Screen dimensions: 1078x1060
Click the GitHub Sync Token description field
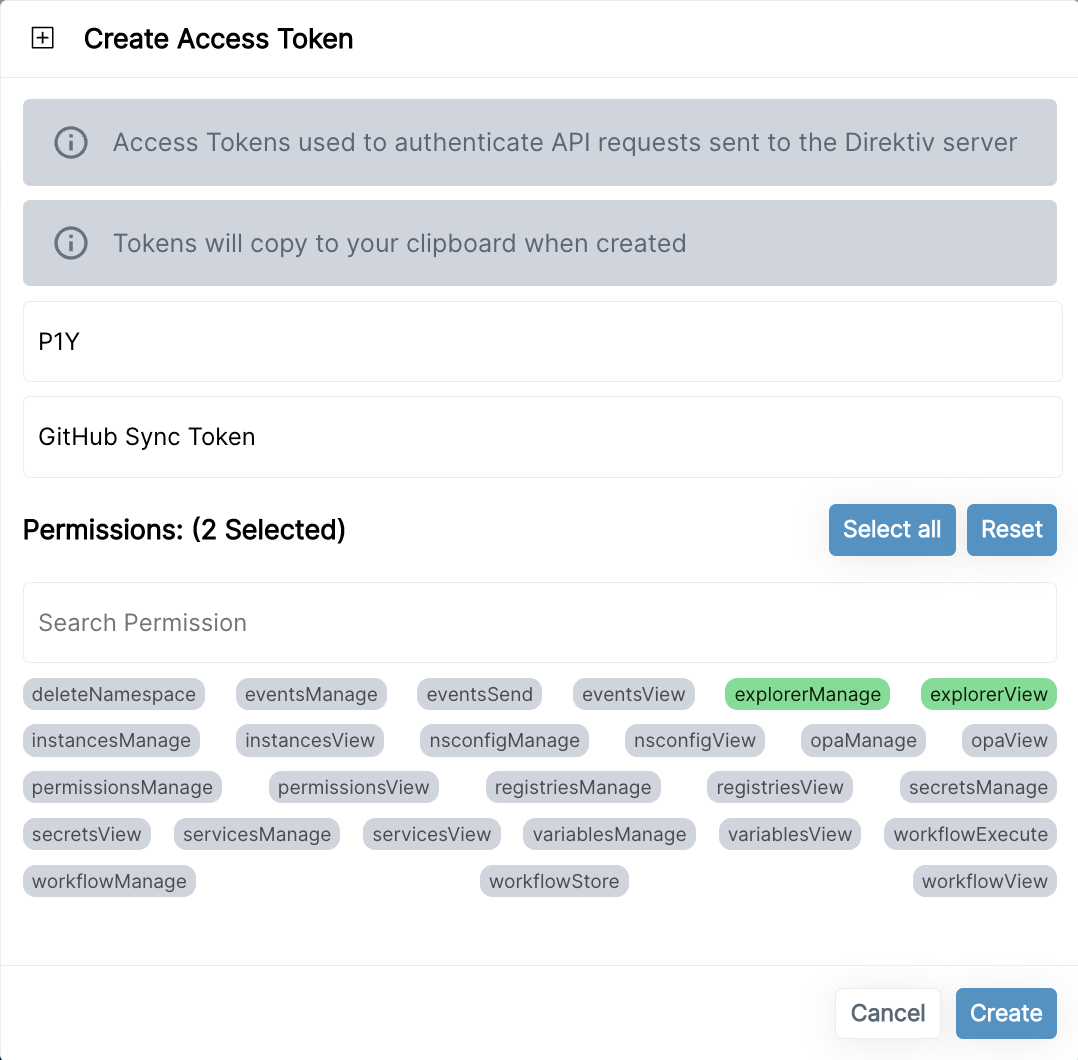tap(542, 437)
